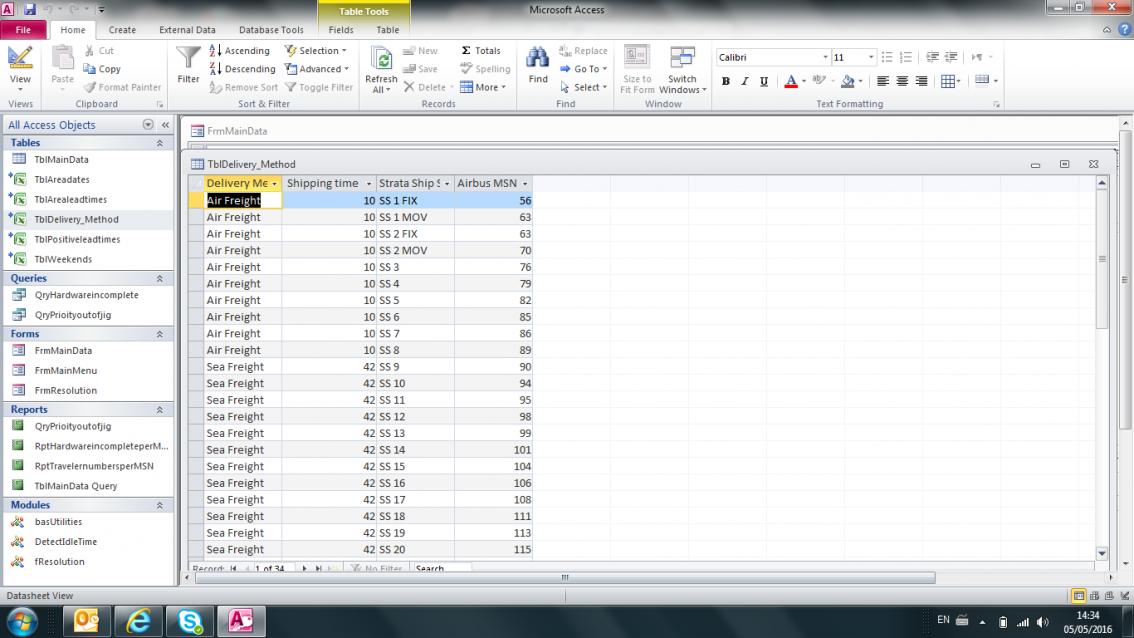Collapse the Reports group
The image size is (1134, 638).
[x=160, y=409]
